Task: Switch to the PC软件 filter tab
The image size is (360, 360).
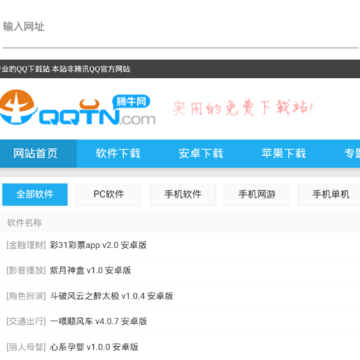Action: click(109, 194)
